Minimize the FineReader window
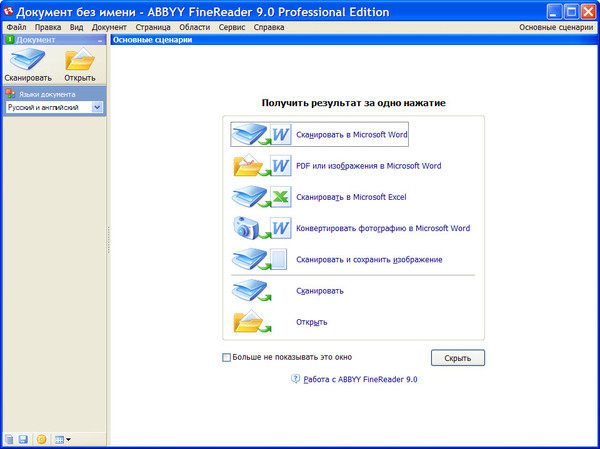Image resolution: width=600 pixels, height=449 pixels. coord(554,12)
